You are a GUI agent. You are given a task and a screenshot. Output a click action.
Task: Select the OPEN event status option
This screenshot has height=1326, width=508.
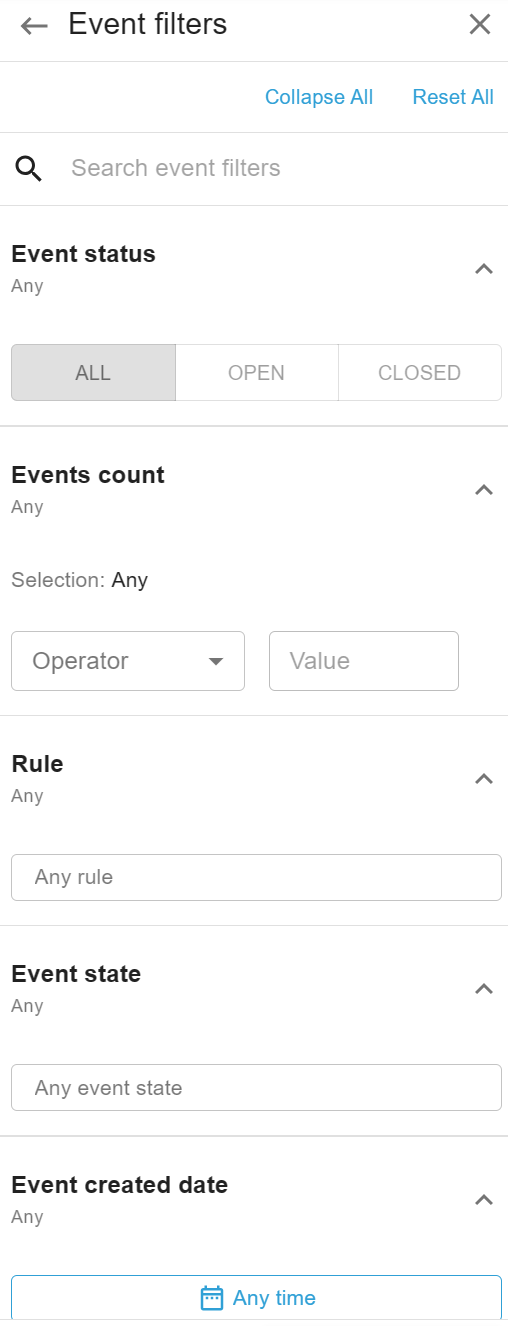click(x=257, y=373)
